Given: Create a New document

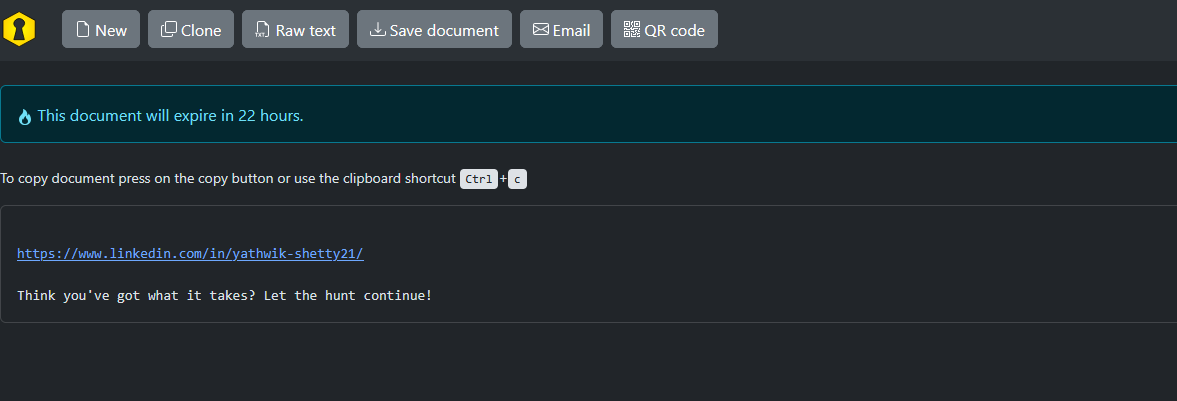Looking at the screenshot, I should coord(101,29).
